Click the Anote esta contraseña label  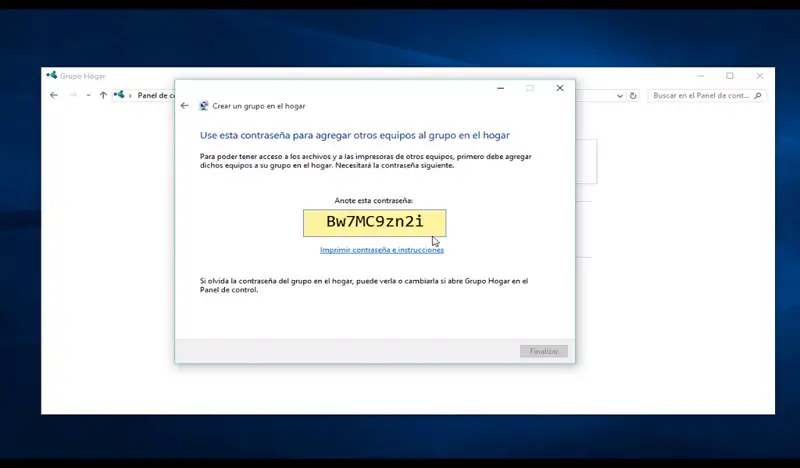click(373, 201)
